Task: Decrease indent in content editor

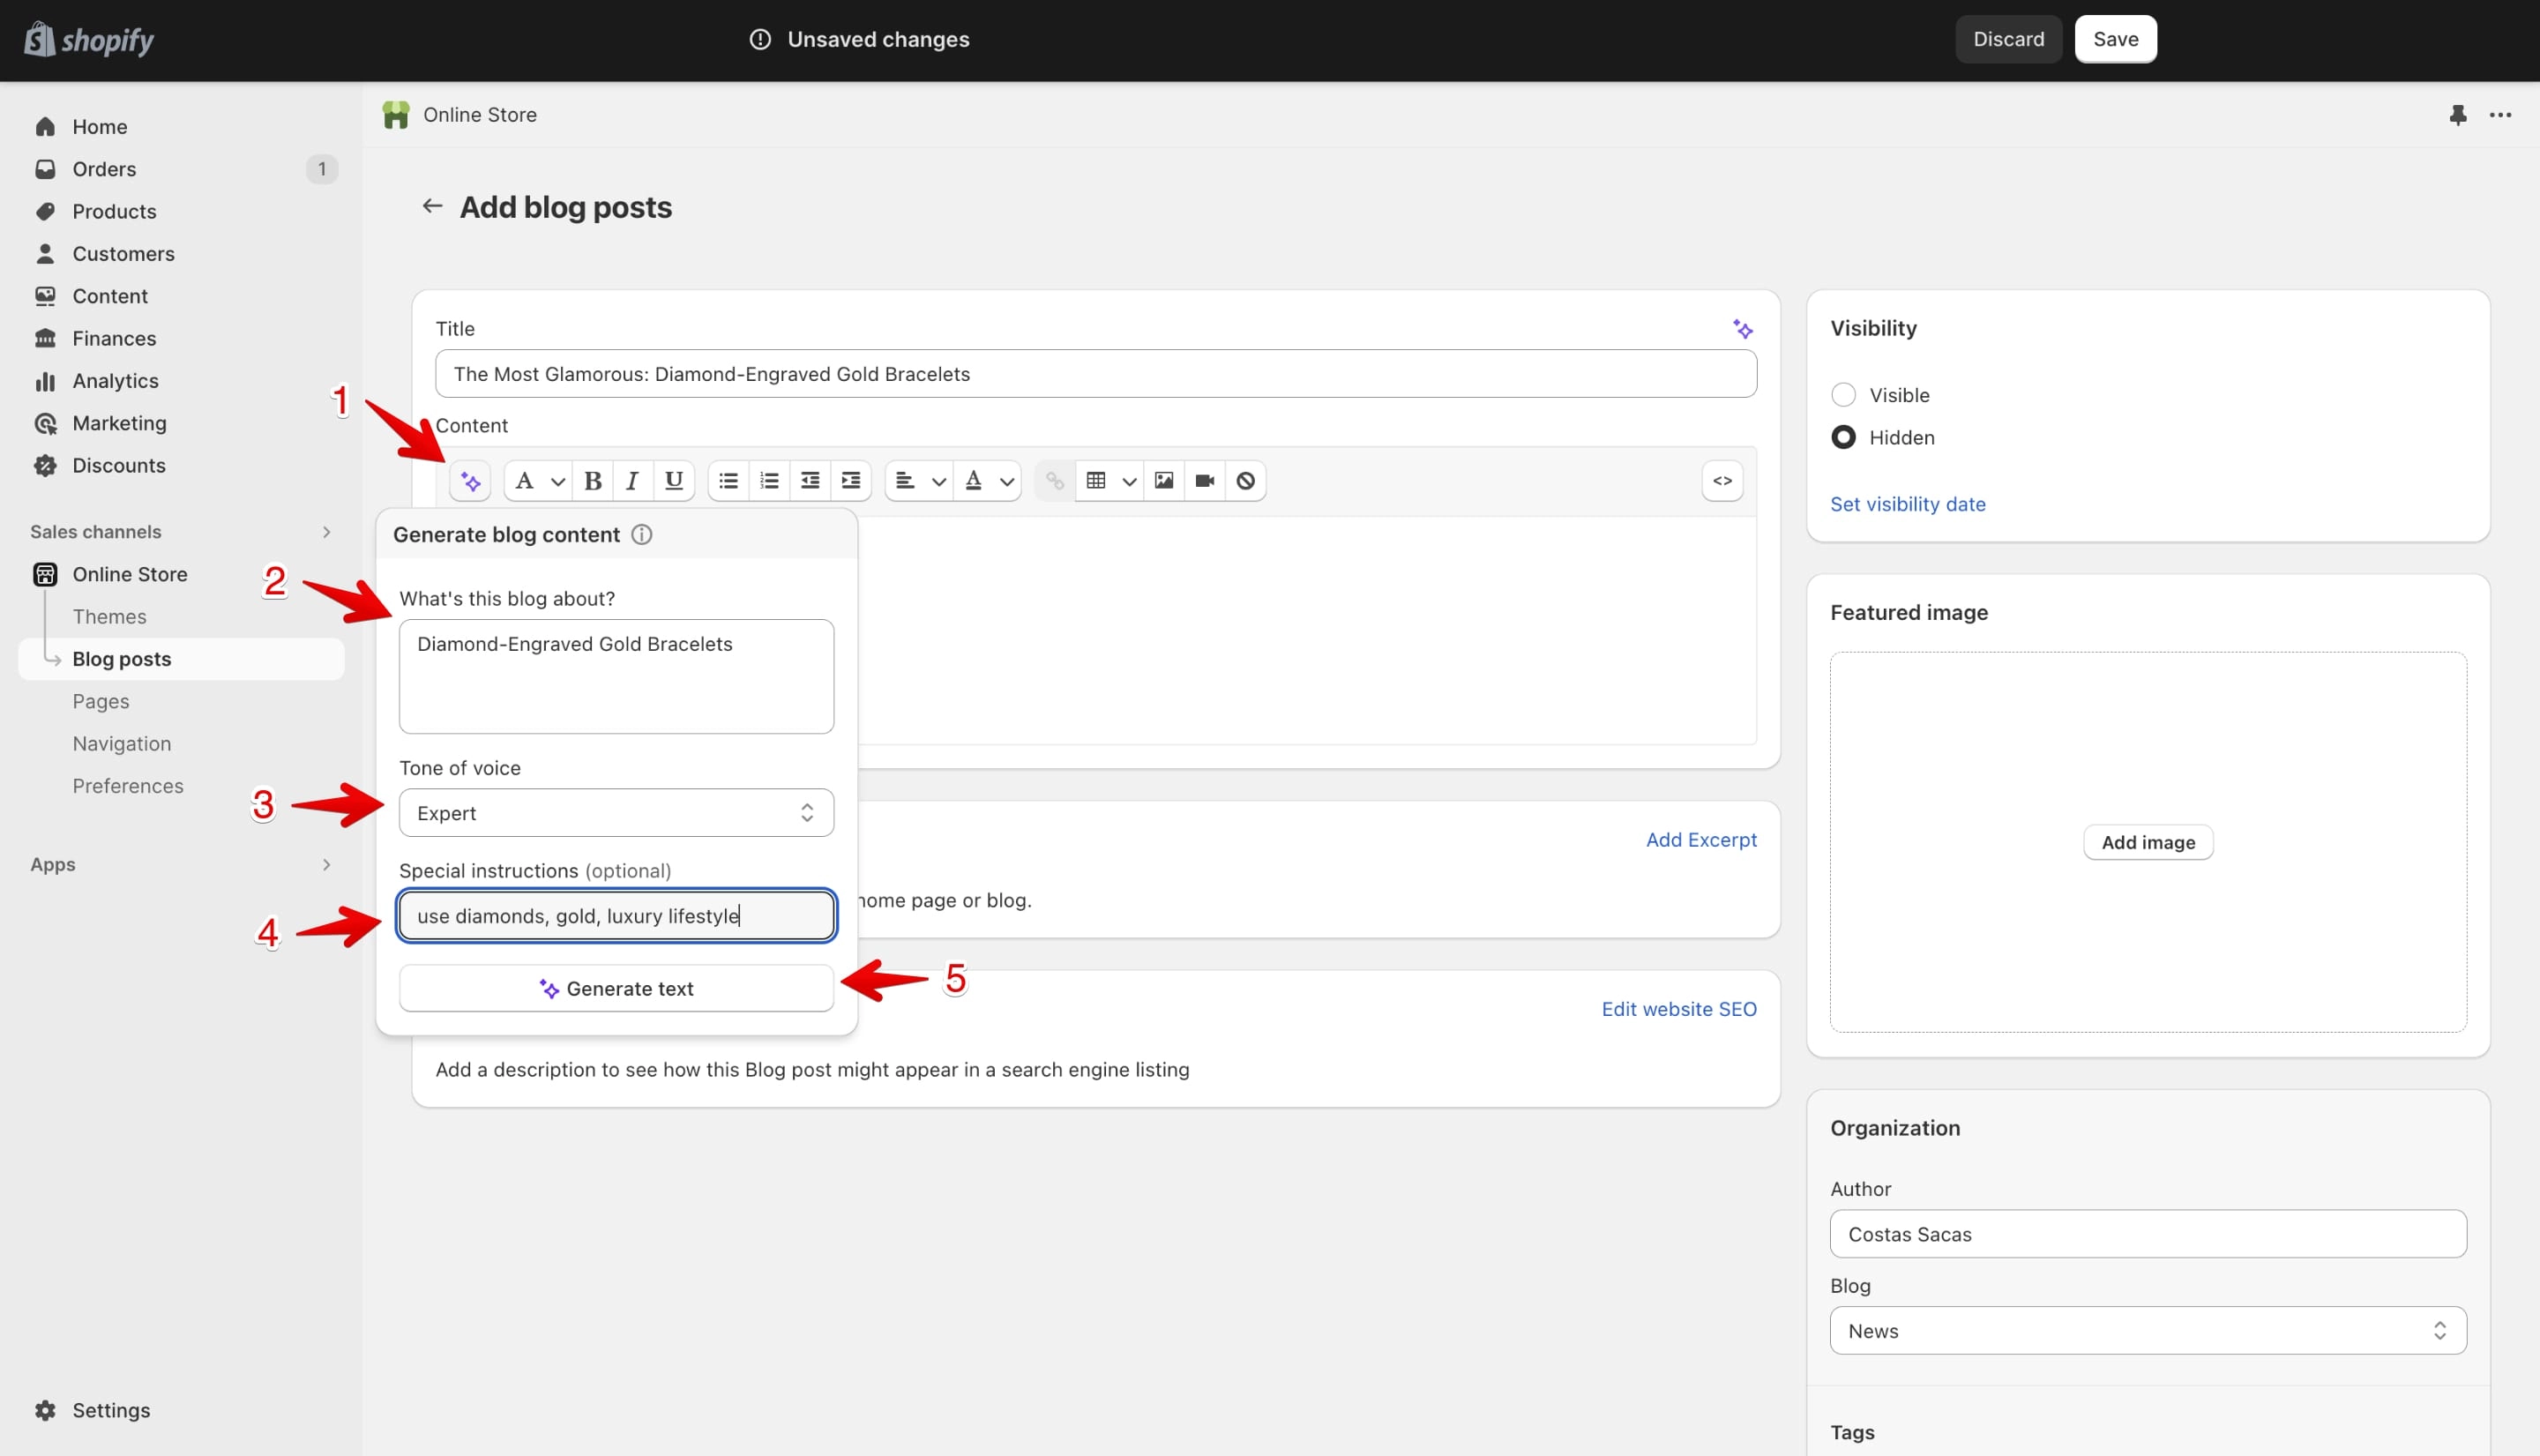Action: pyautogui.click(x=810, y=481)
